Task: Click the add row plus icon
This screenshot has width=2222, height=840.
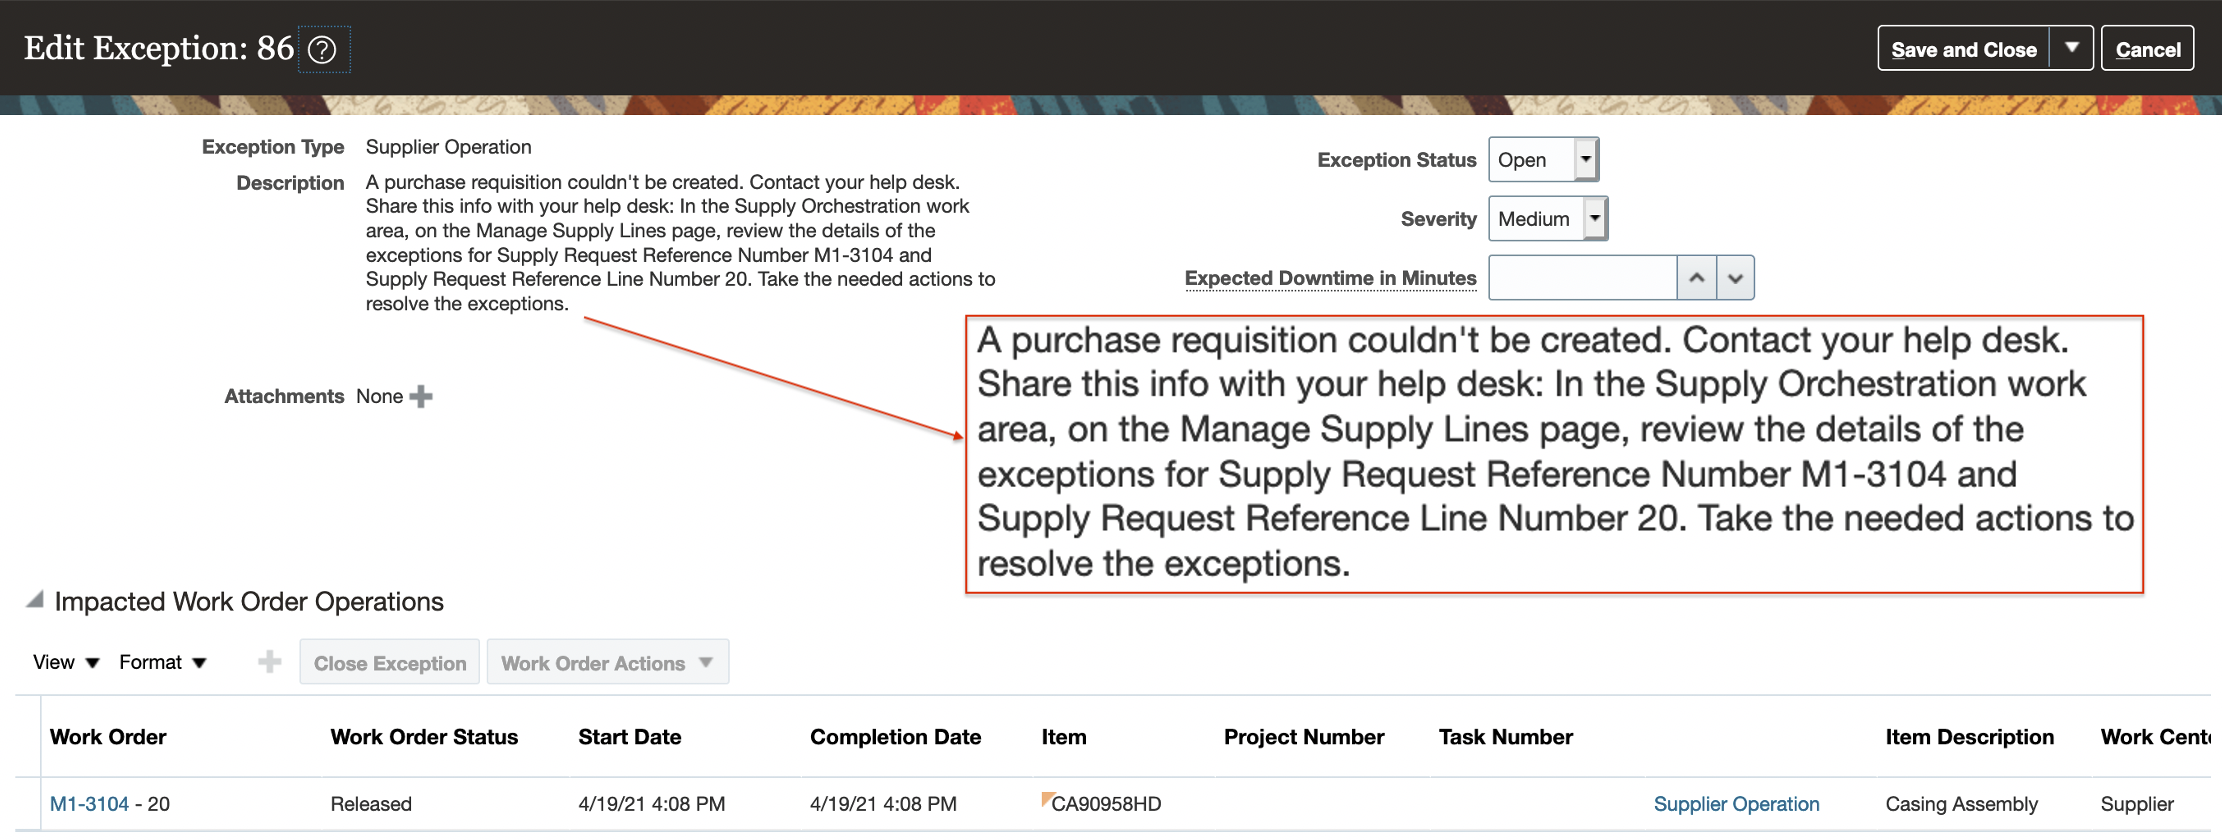Action: (269, 662)
